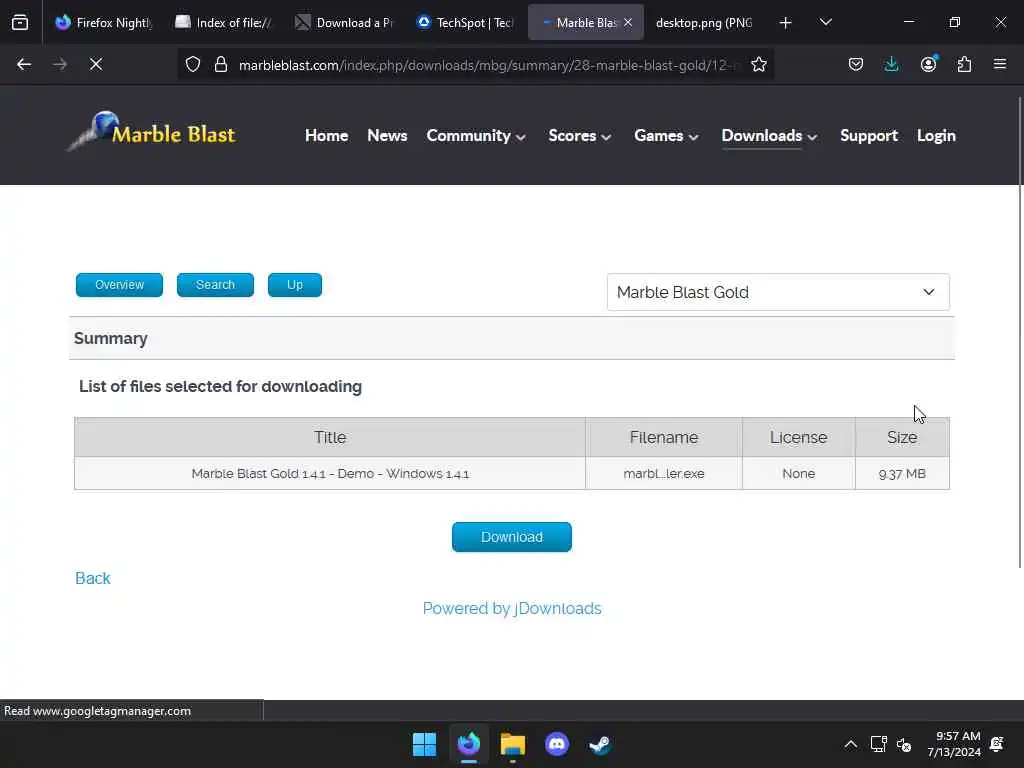Click the blue Search button
The image size is (1024, 768).
(x=216, y=285)
